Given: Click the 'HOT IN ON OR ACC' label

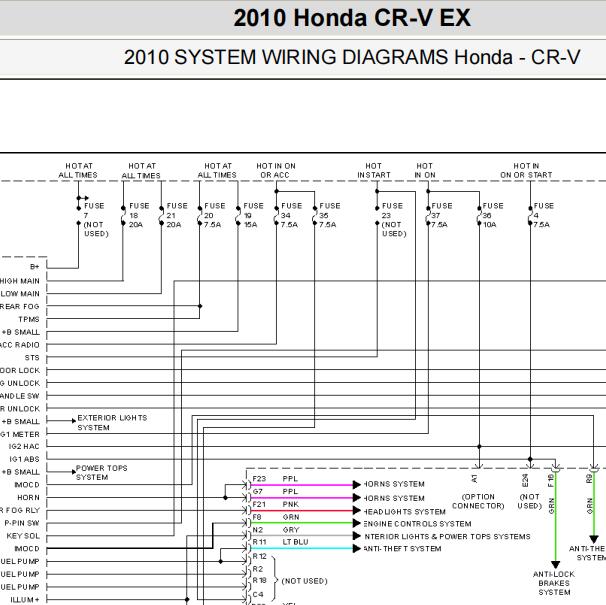Looking at the screenshot, I should 276,170.
